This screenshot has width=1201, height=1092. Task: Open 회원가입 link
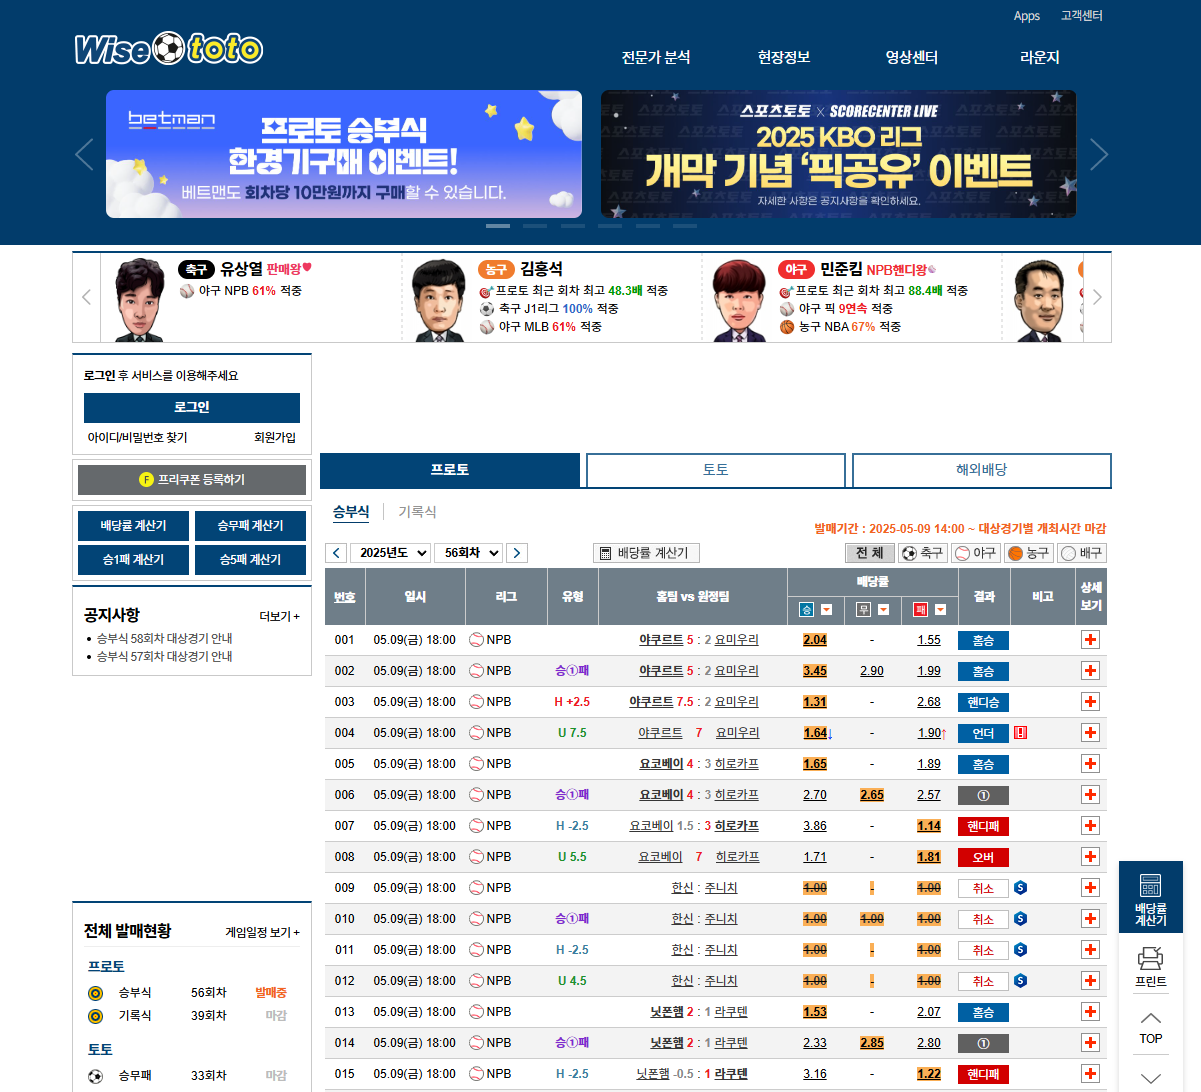point(275,438)
